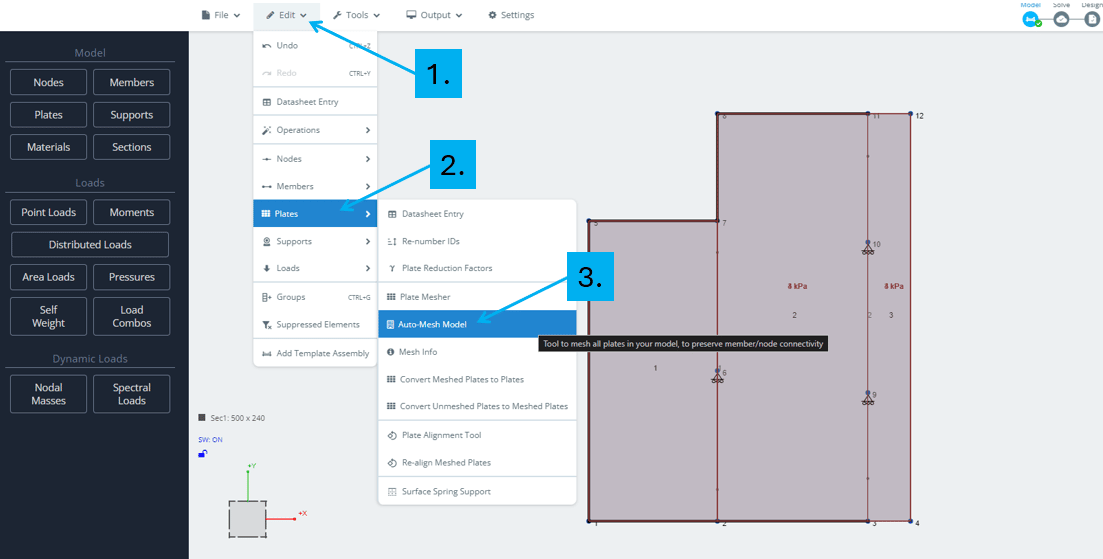Choose Add Template Assembly
This screenshot has height=559, width=1103.
click(315, 354)
